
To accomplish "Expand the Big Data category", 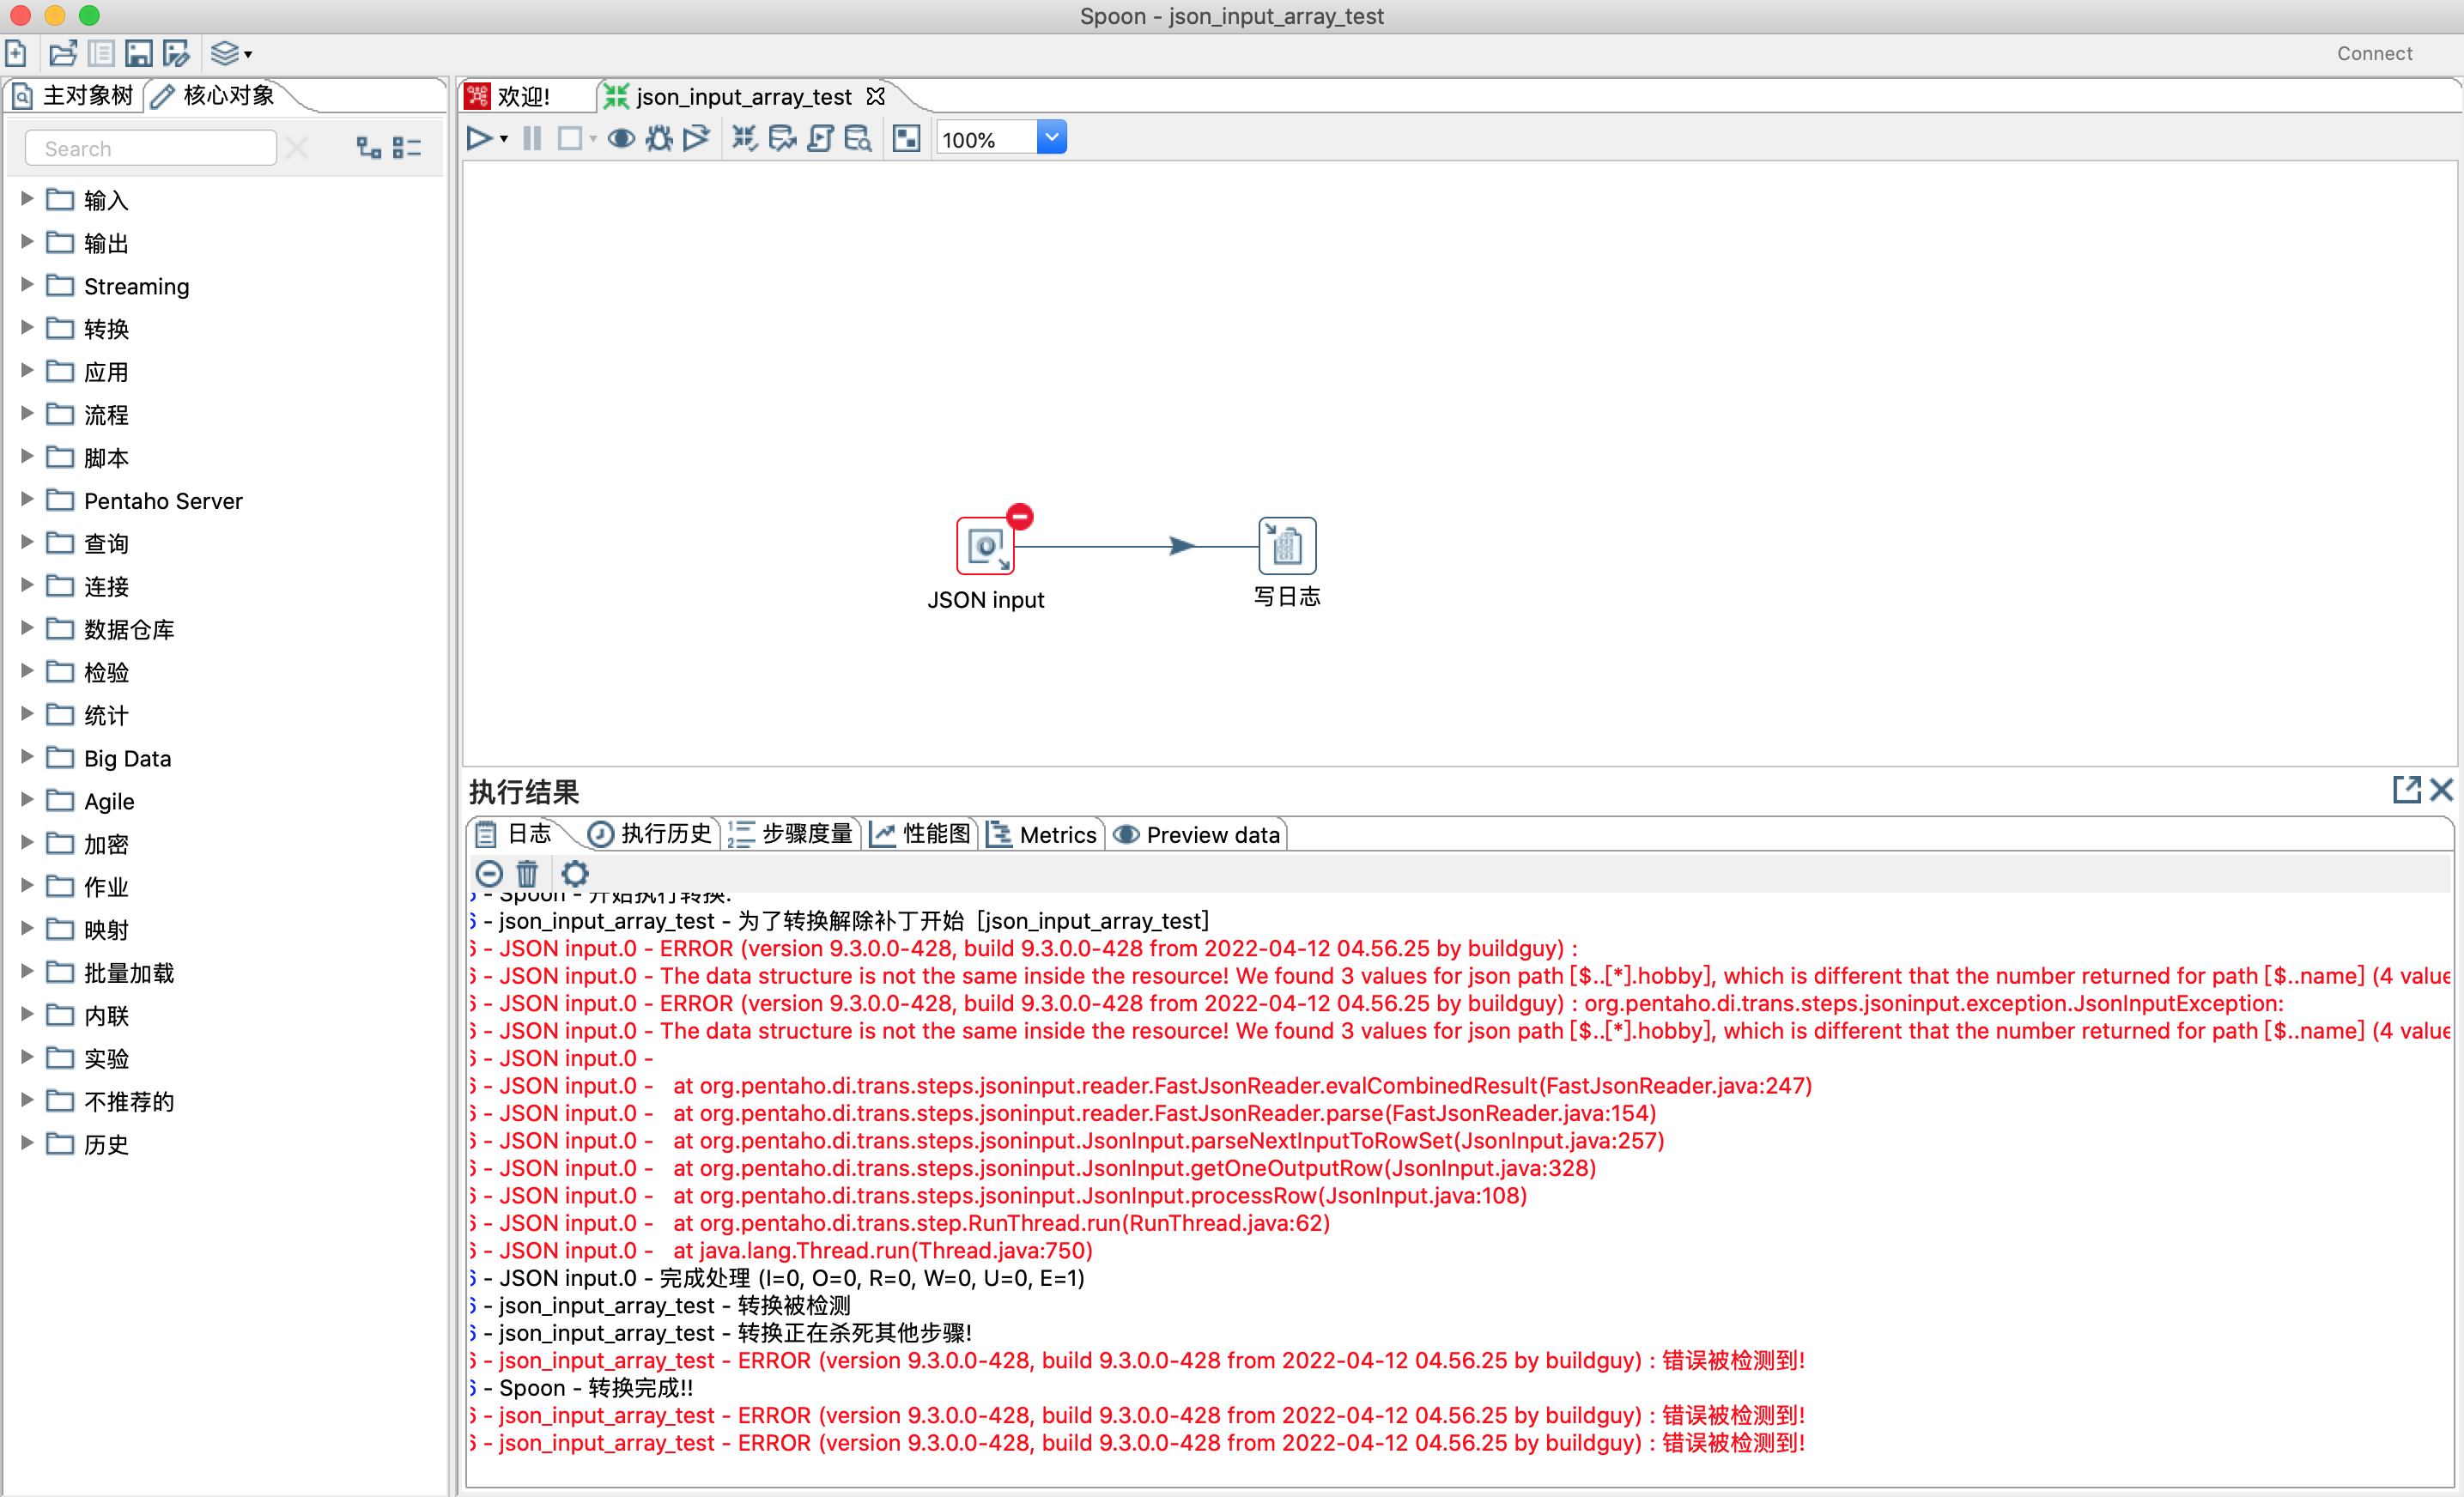I will click(x=25, y=757).
